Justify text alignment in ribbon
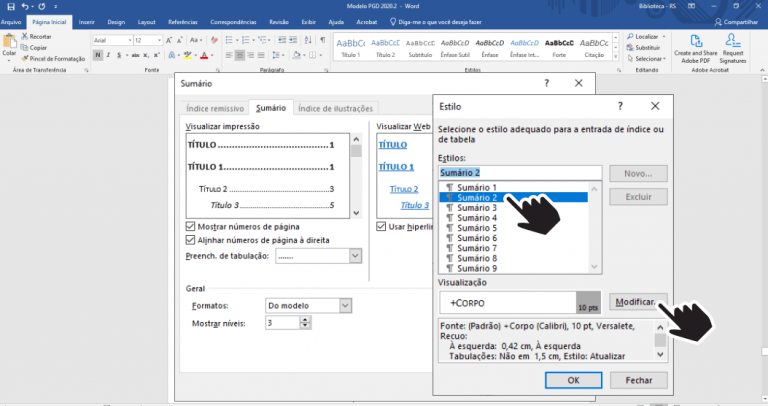This screenshot has width=768, height=406. click(x=261, y=55)
